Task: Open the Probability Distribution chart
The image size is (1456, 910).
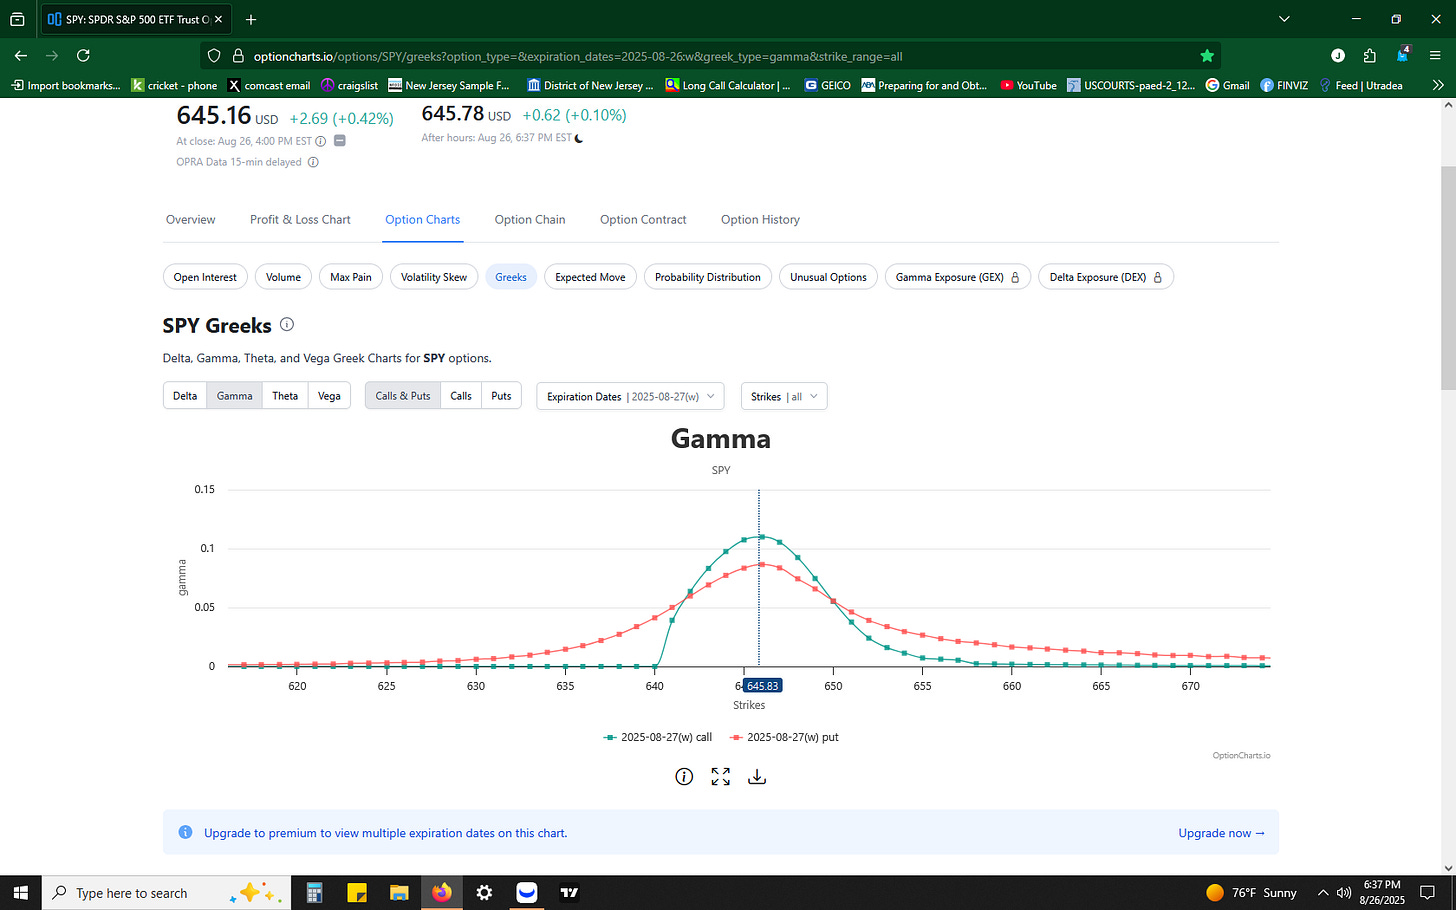Action: point(708,277)
